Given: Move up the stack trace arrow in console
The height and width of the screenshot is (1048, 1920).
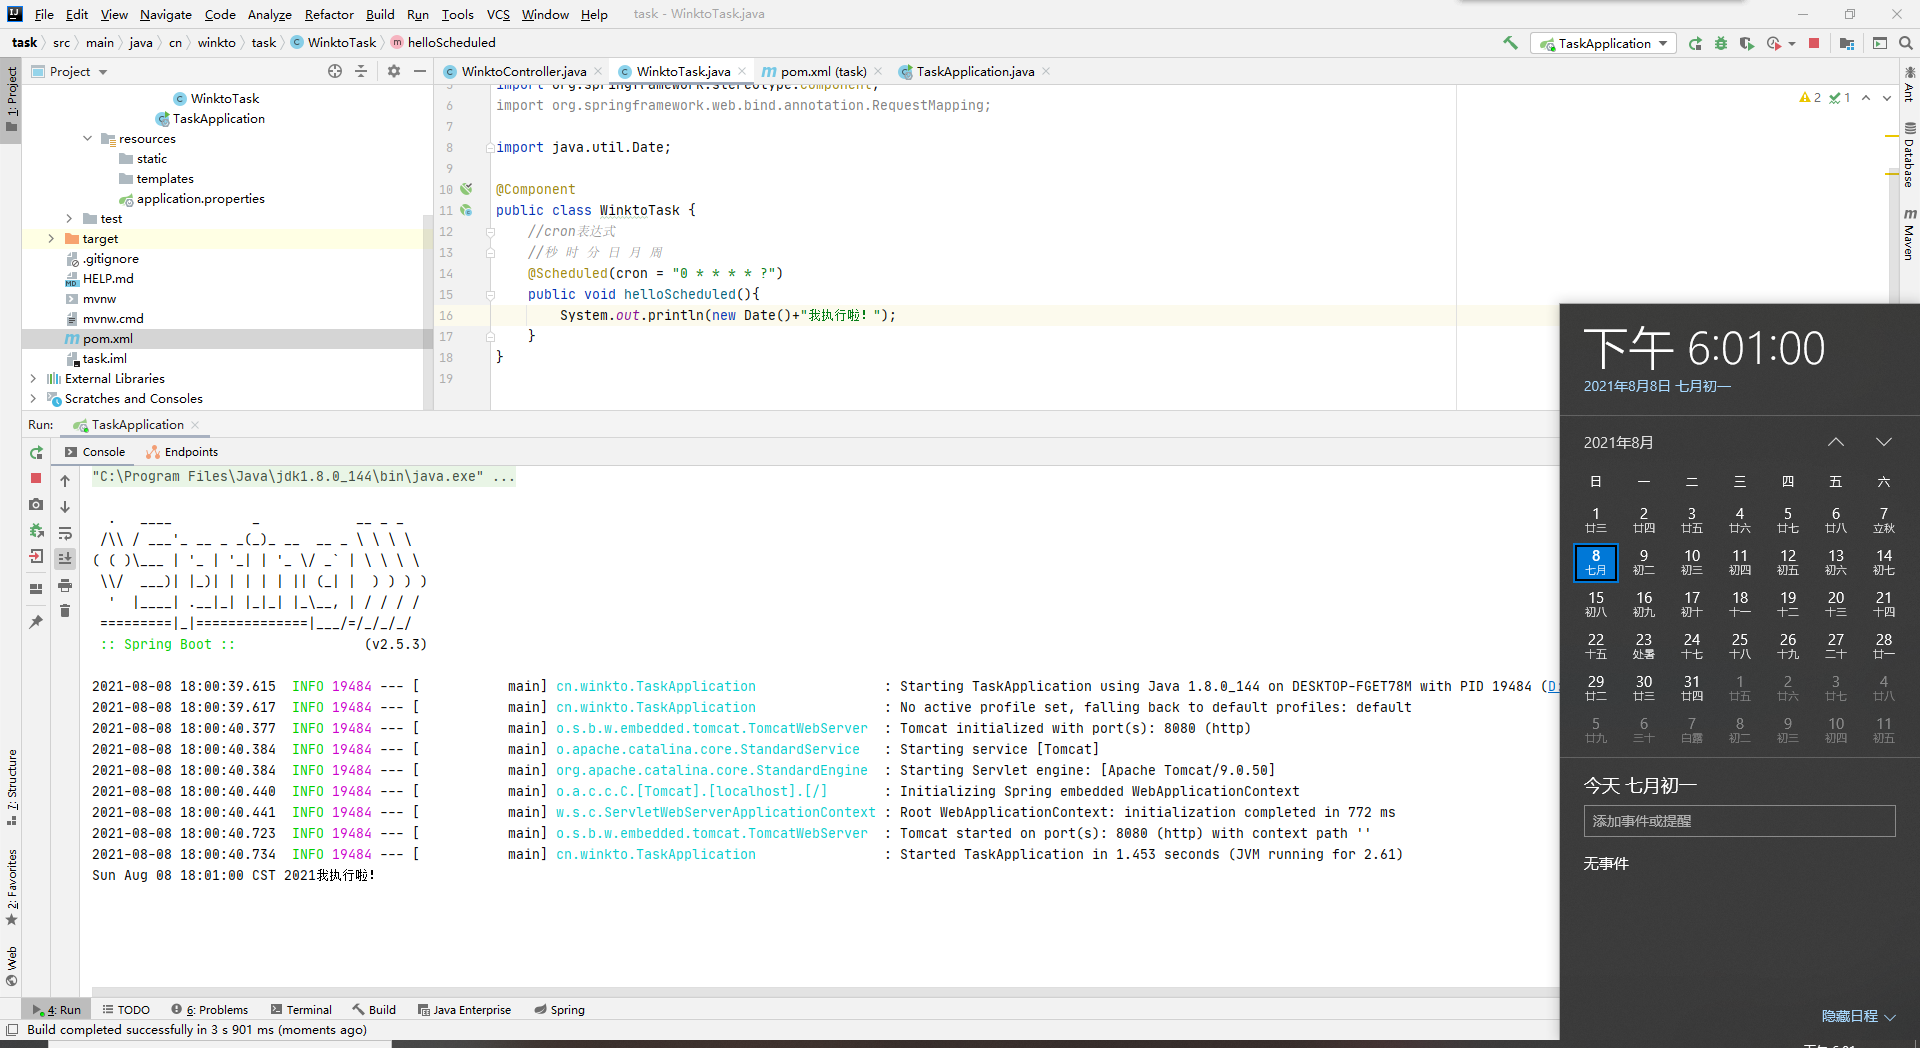Looking at the screenshot, I should (65, 481).
